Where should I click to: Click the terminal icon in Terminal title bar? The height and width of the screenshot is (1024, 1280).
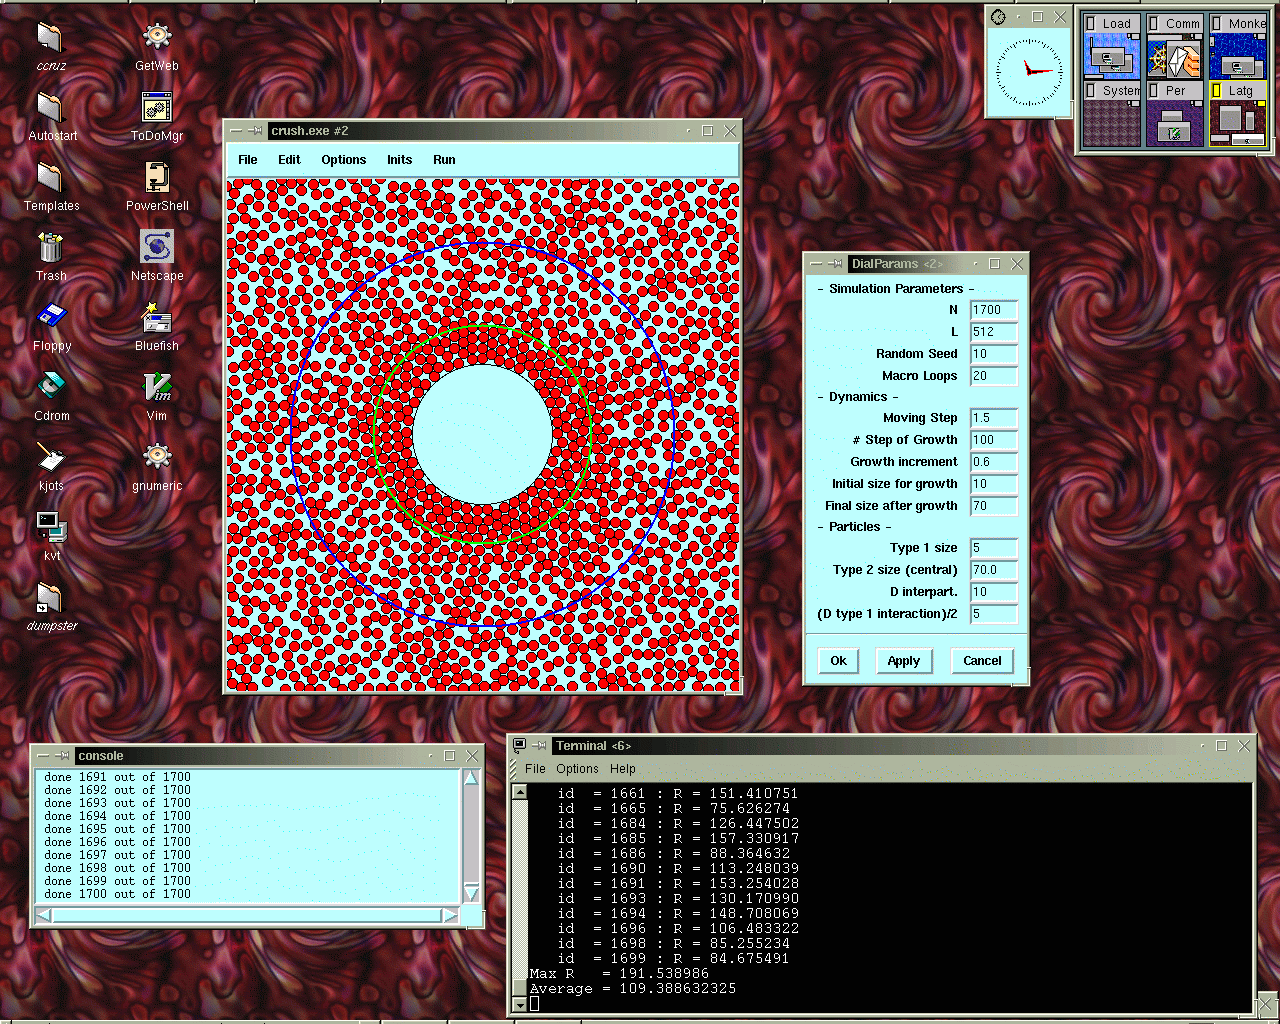pyautogui.click(x=520, y=746)
